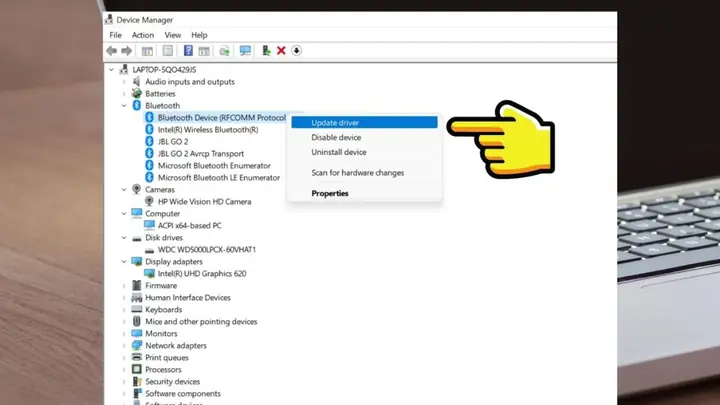Select HP Wide Vision HD Camera

pyautogui.click(x=204, y=201)
